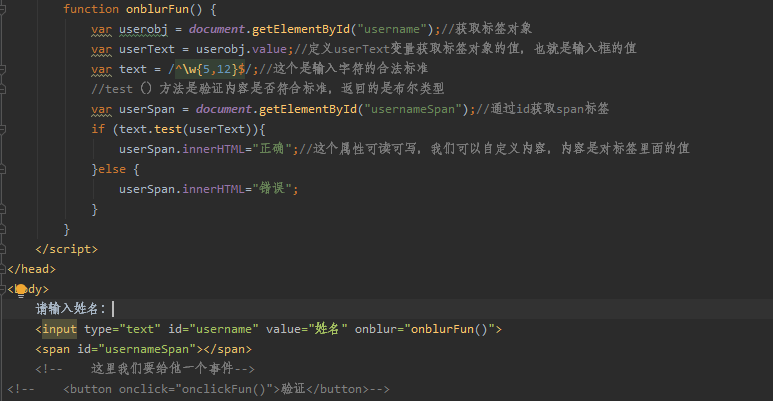
Task: Click the yellow lightbulb intention icon
Action: (x=21, y=290)
